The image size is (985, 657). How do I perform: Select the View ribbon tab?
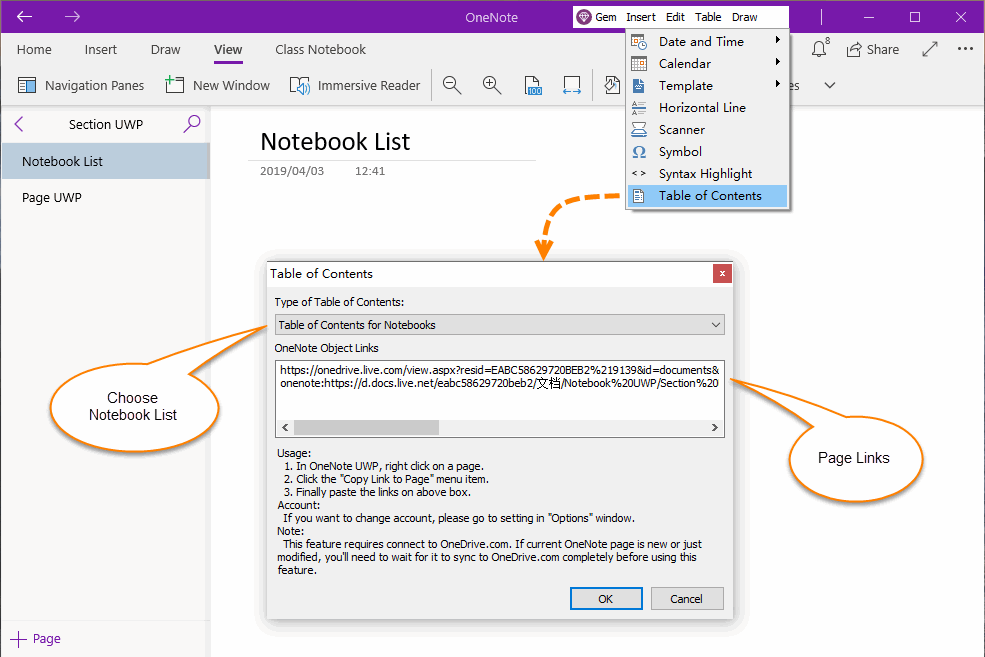coord(228,50)
